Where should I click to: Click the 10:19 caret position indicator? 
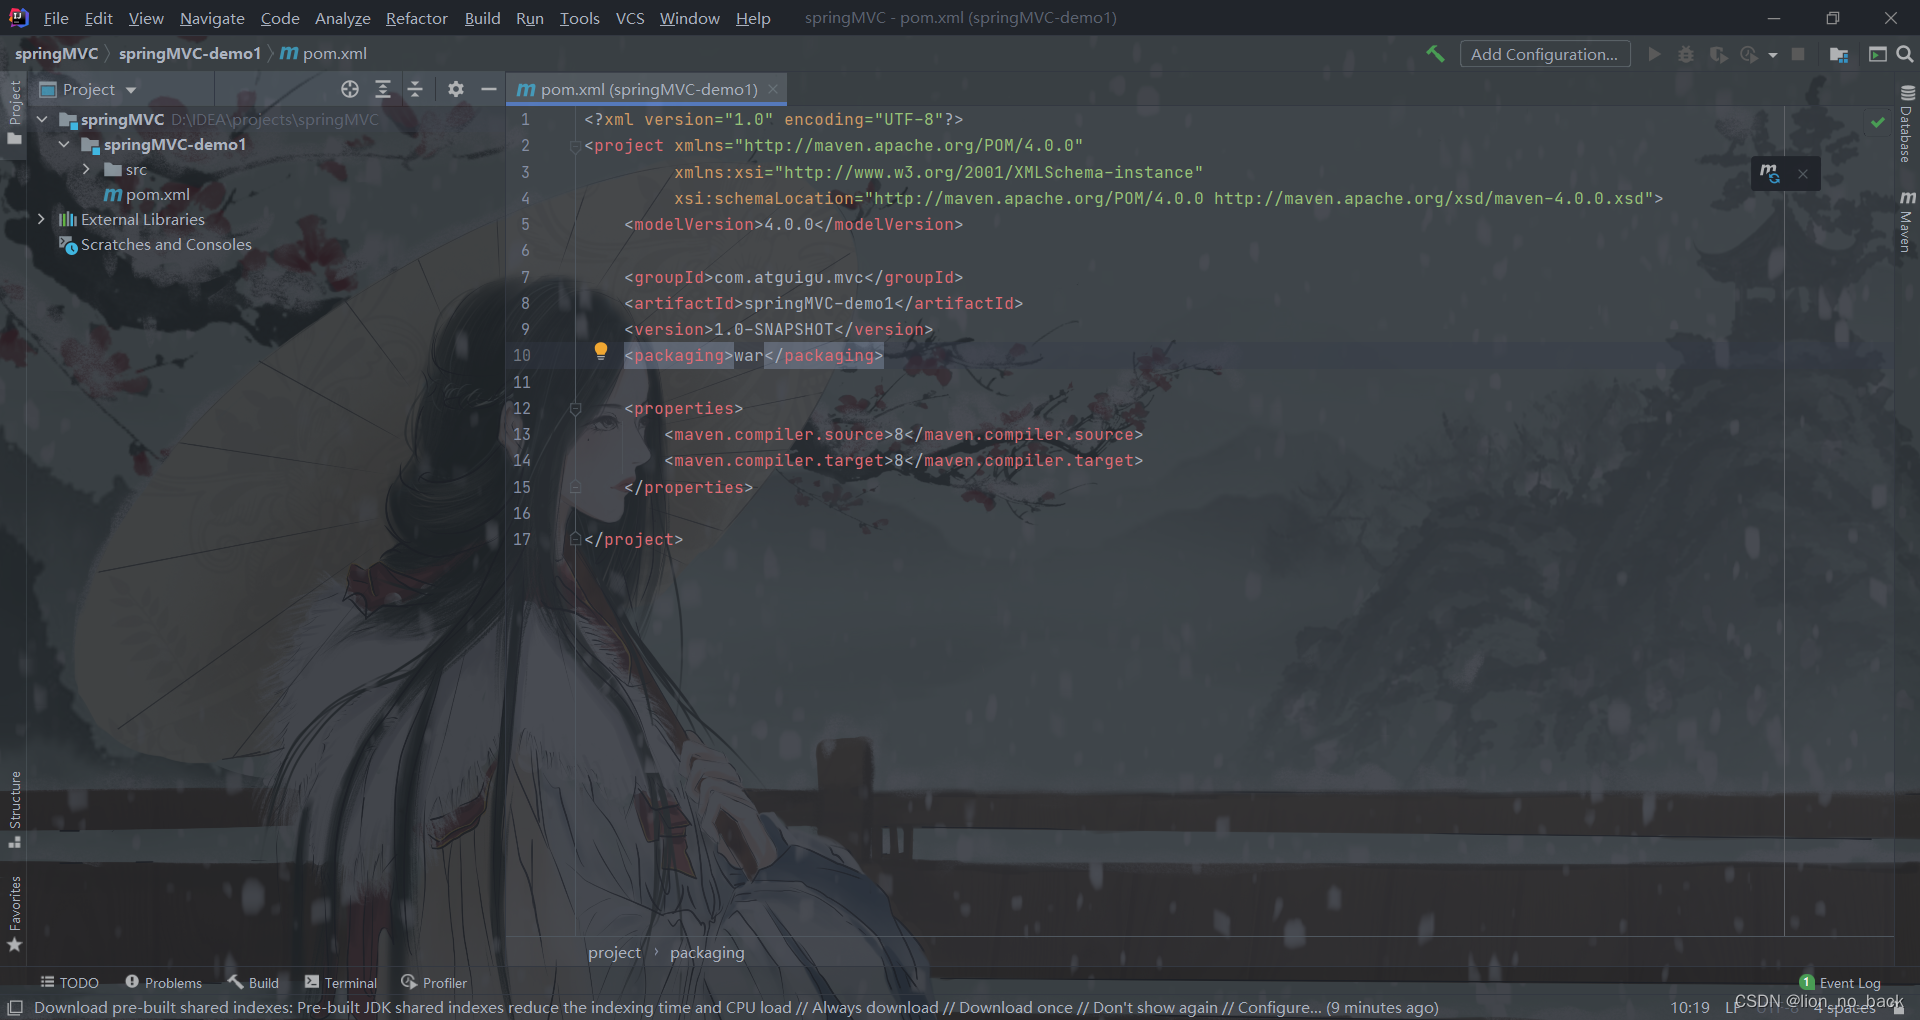tap(1690, 1007)
